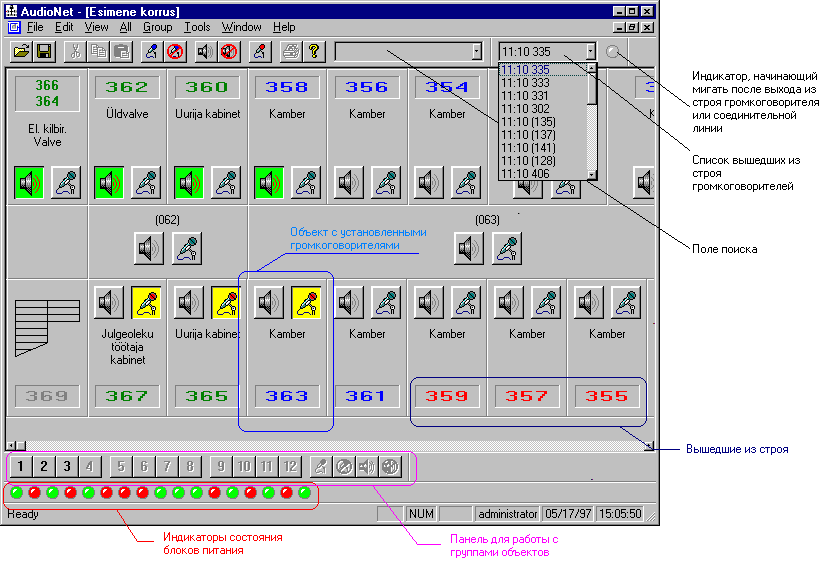Viewport: 838px width, 562px height.
Task: Click group button 3
Action: click(x=67, y=466)
